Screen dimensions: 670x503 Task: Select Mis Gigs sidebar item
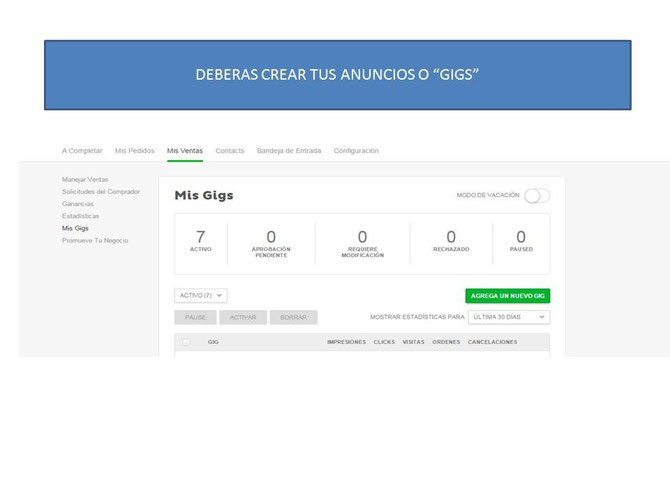click(75, 228)
